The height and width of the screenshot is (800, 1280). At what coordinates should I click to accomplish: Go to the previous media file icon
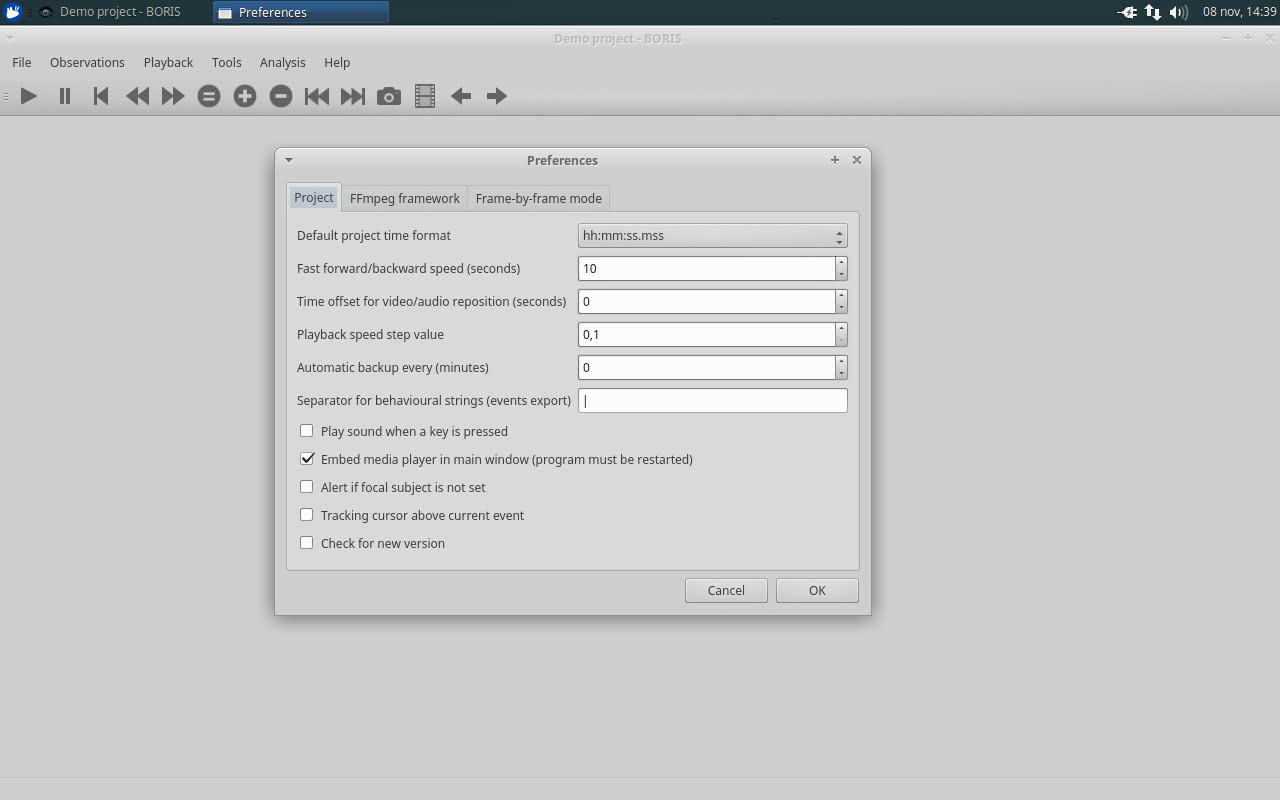(317, 96)
